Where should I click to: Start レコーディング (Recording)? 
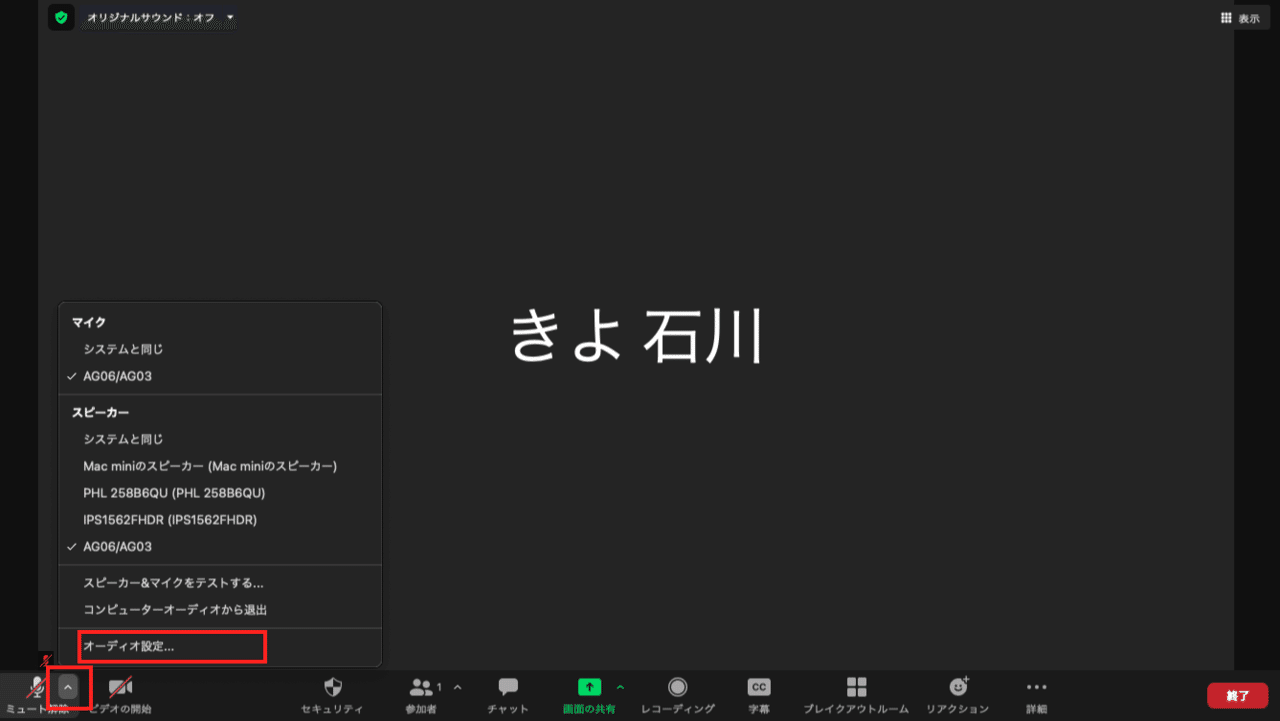(x=678, y=693)
